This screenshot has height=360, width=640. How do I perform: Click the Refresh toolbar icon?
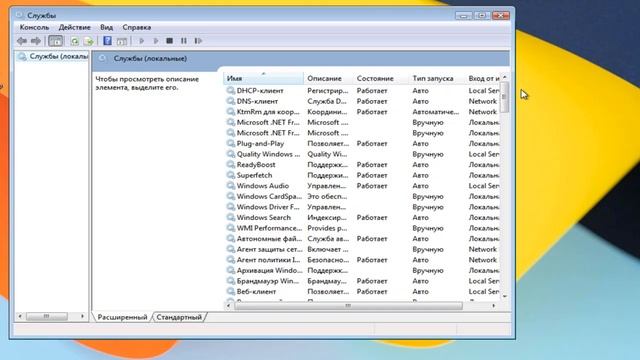pyautogui.click(x=74, y=41)
